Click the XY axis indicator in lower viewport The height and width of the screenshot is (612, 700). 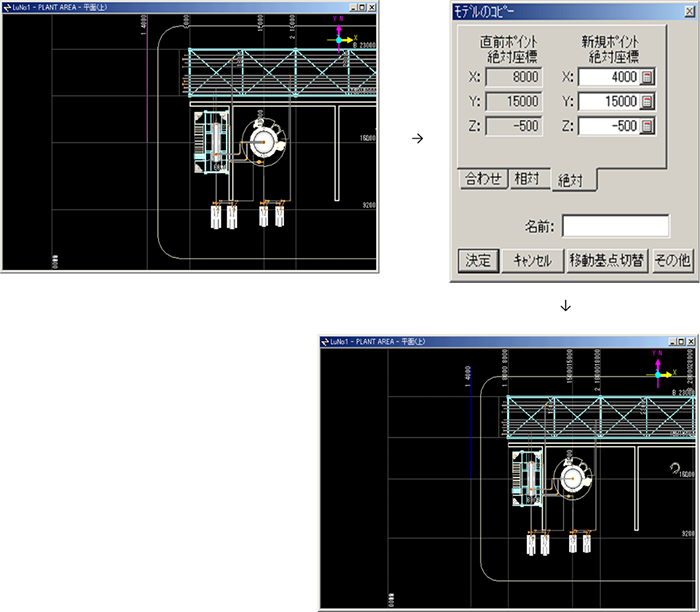coord(658,372)
